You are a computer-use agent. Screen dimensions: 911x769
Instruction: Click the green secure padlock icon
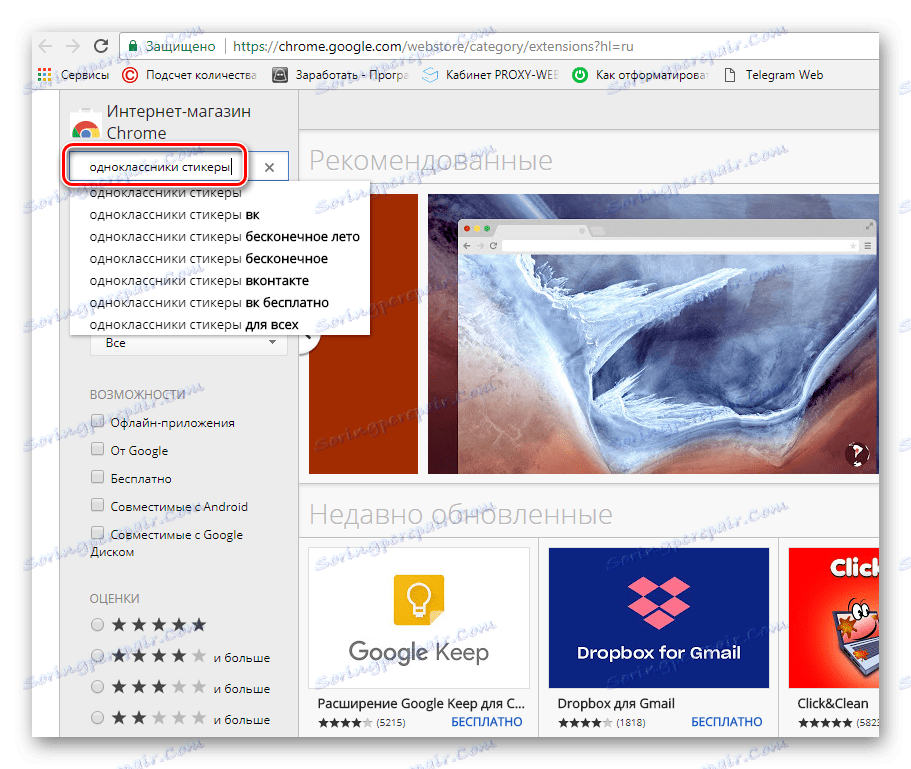click(133, 46)
